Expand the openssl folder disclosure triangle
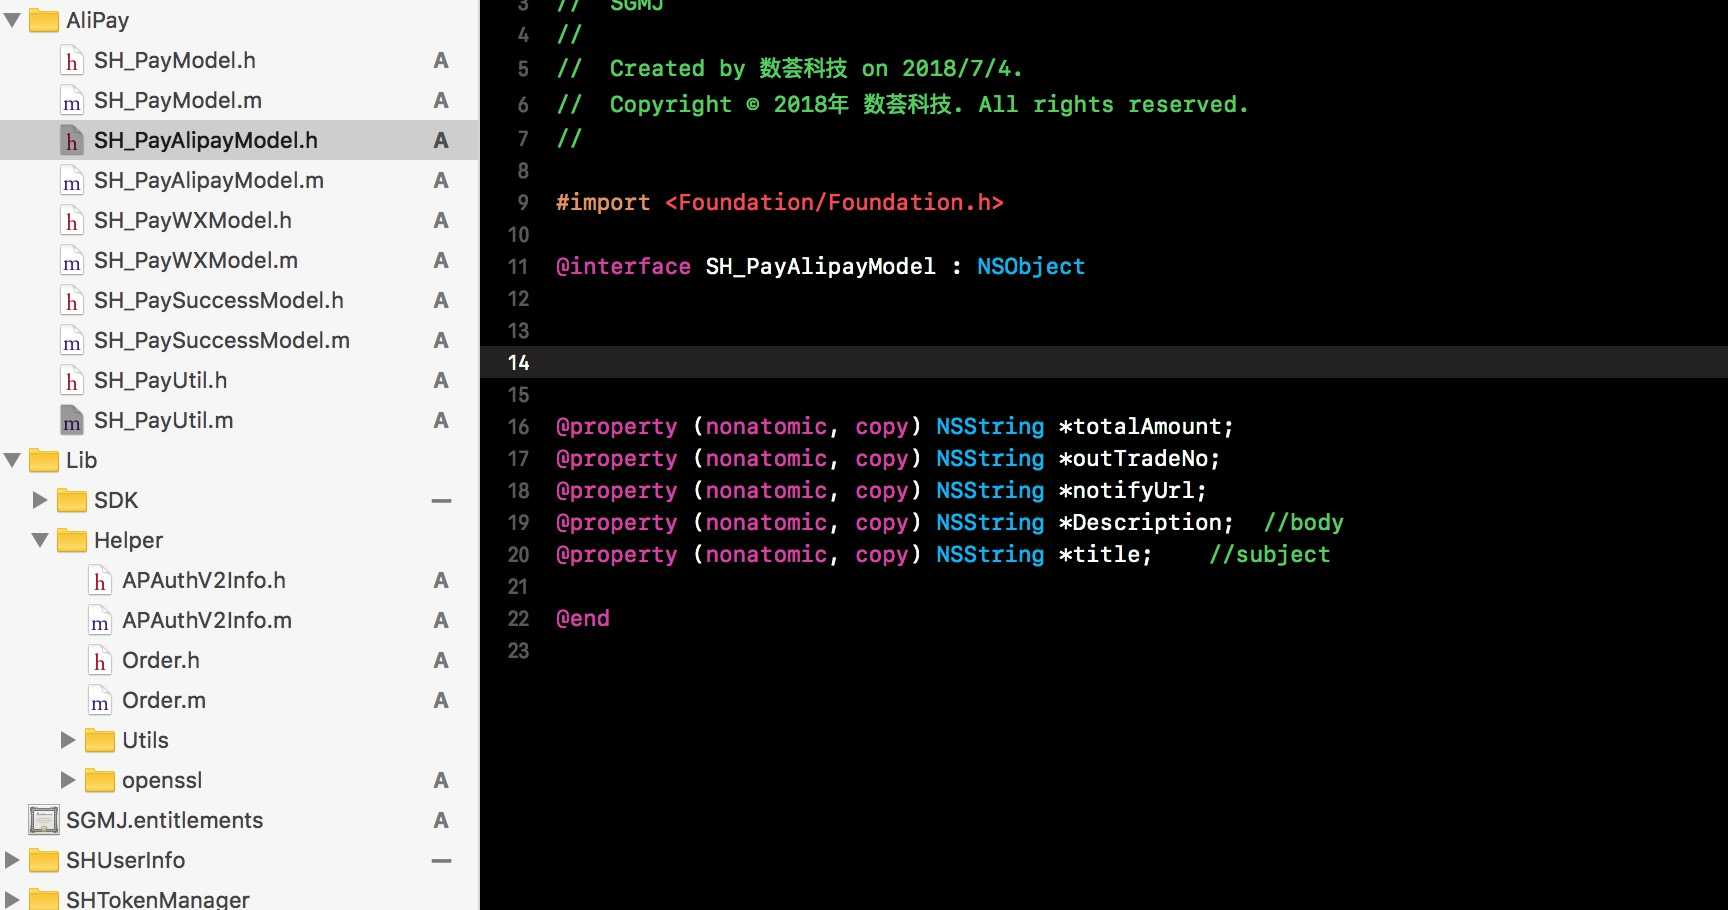Viewport: 1728px width, 910px height. coord(68,780)
